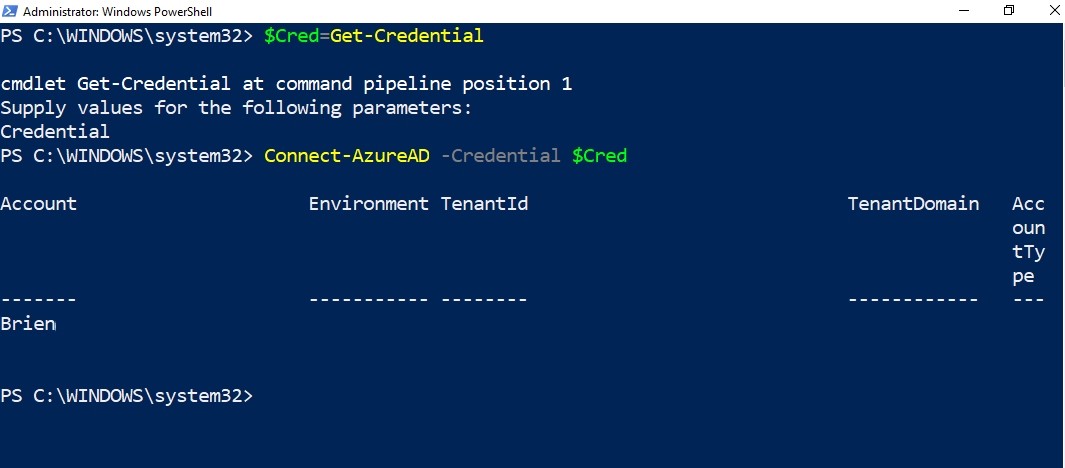Viewport: 1065px width, 468px height.
Task: Click the restore down window button
Action: click(1009, 11)
